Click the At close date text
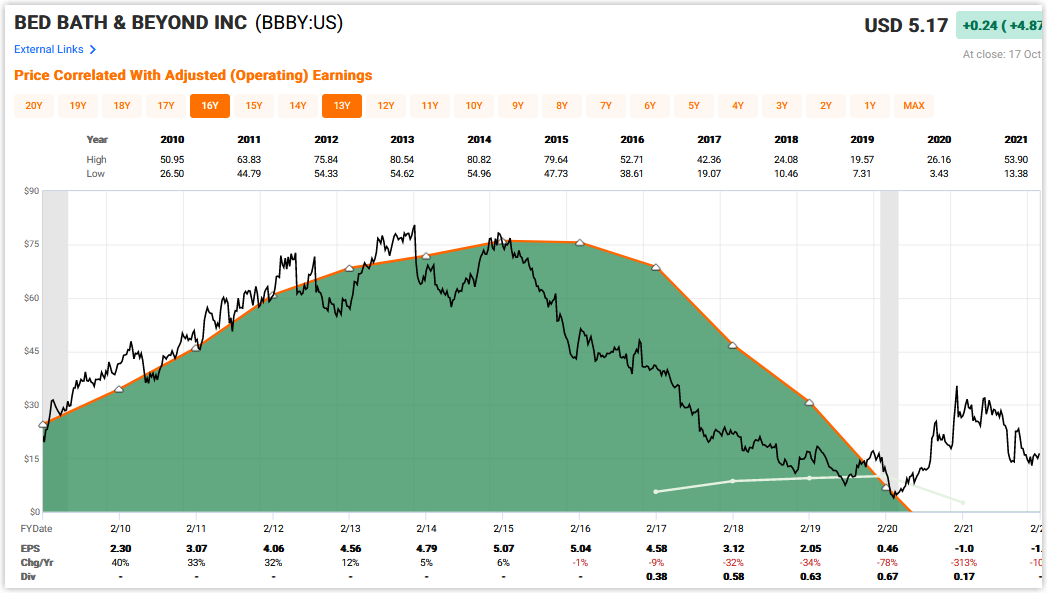Screen dimensions: 1048x594 1001,54
